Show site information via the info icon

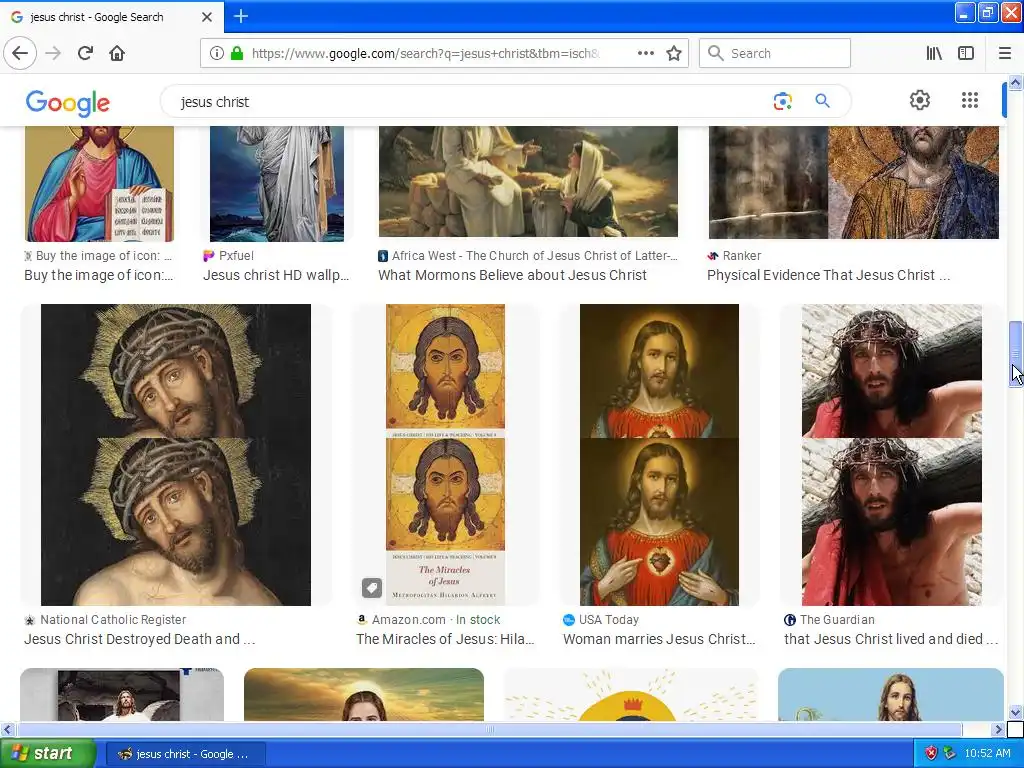216,54
